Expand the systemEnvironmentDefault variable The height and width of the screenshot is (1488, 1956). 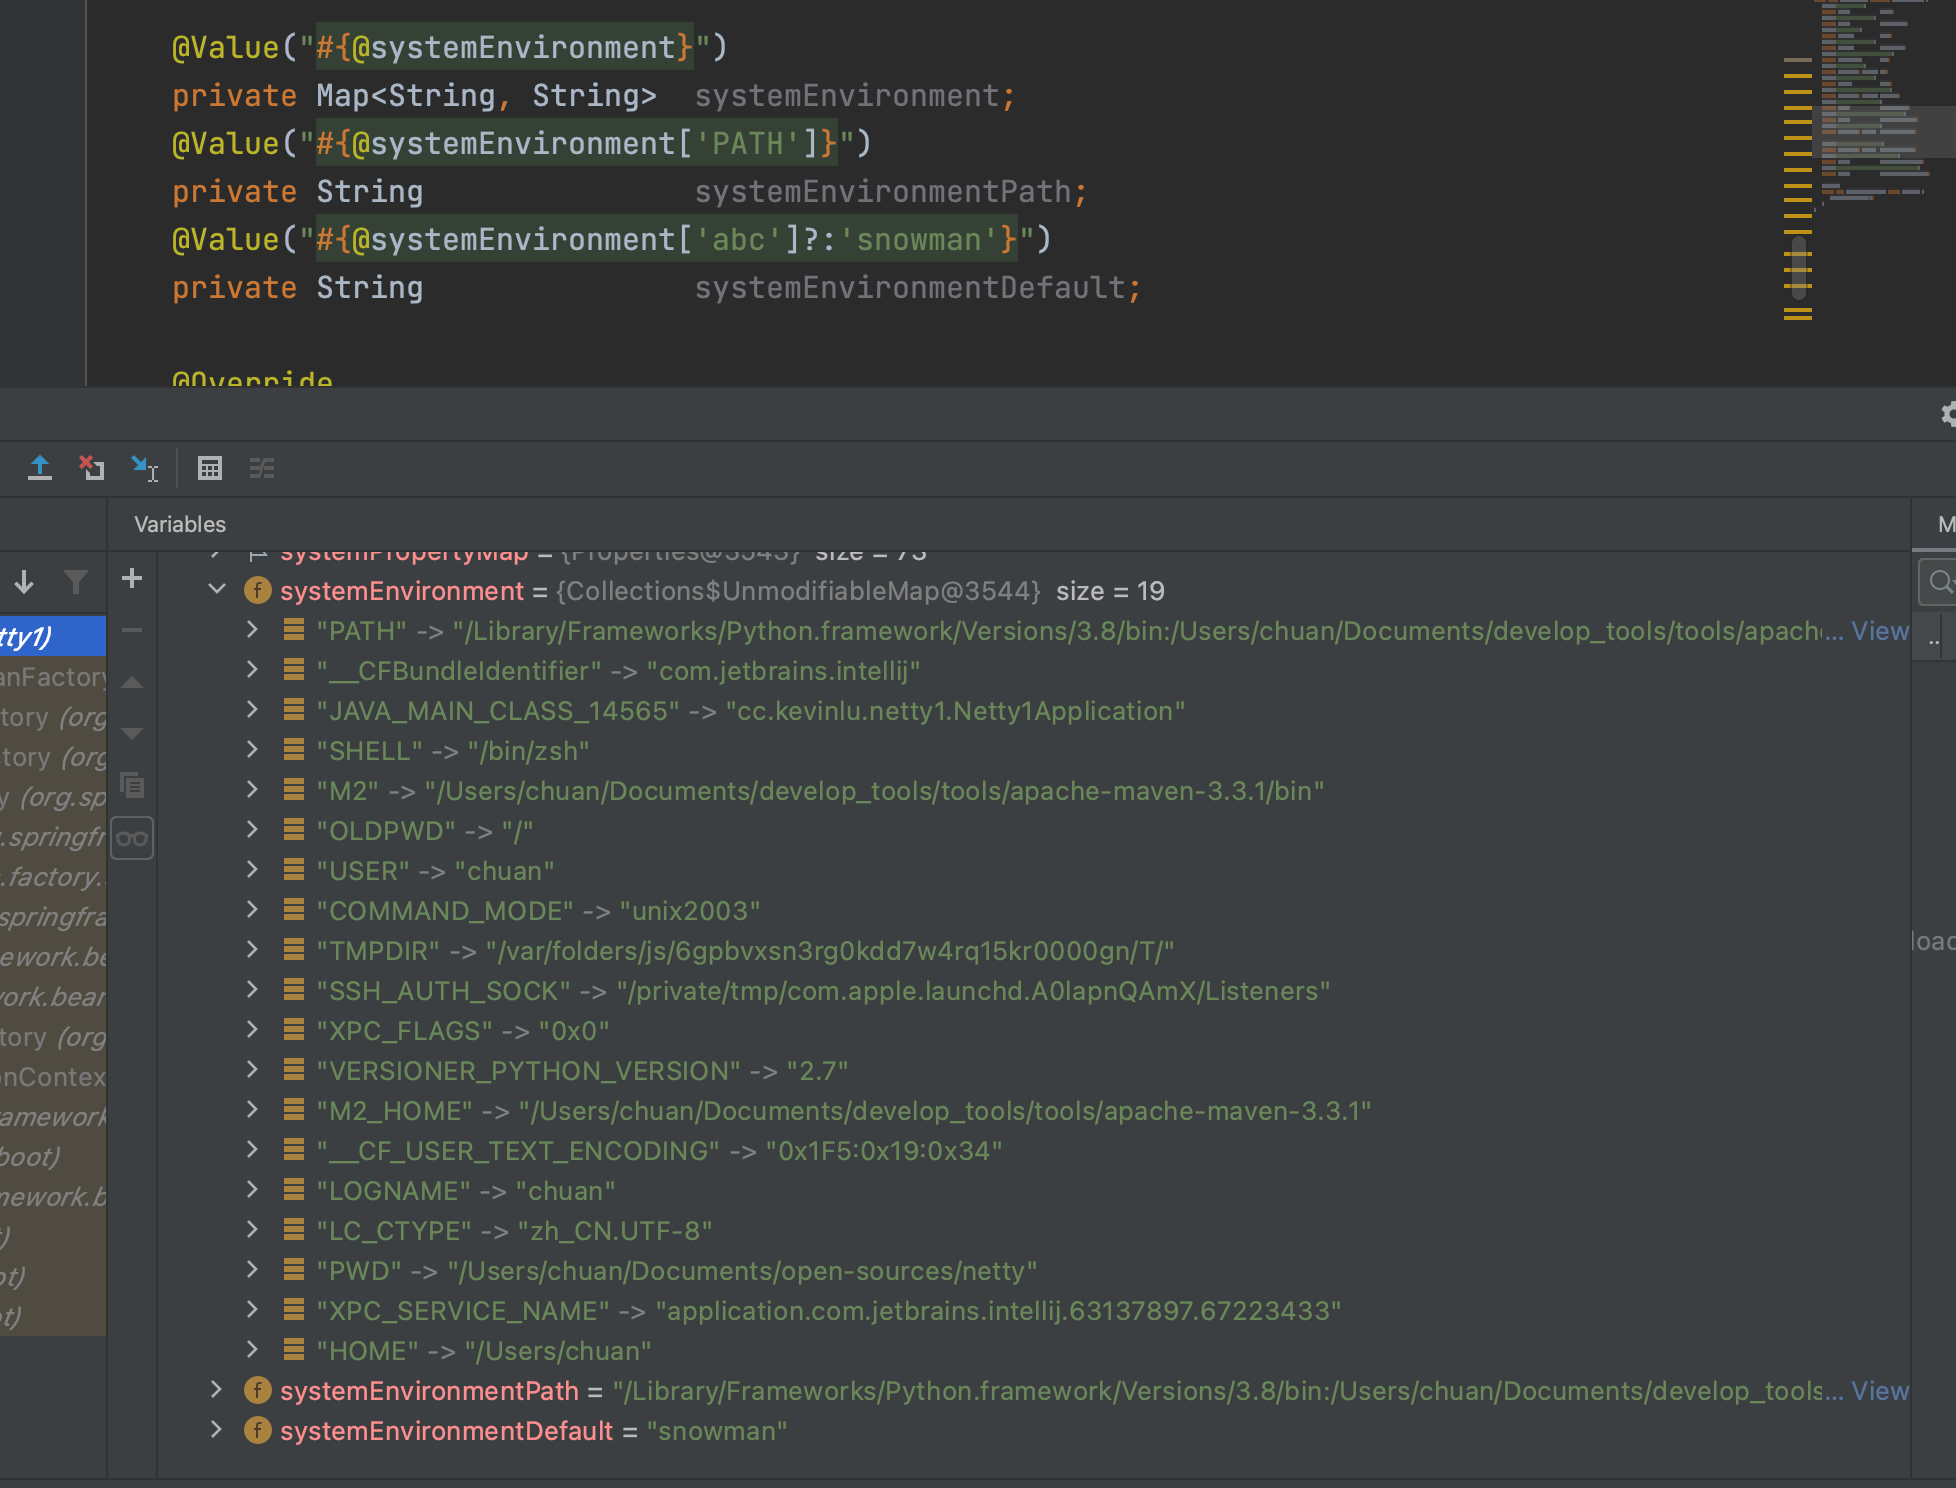pyautogui.click(x=216, y=1430)
